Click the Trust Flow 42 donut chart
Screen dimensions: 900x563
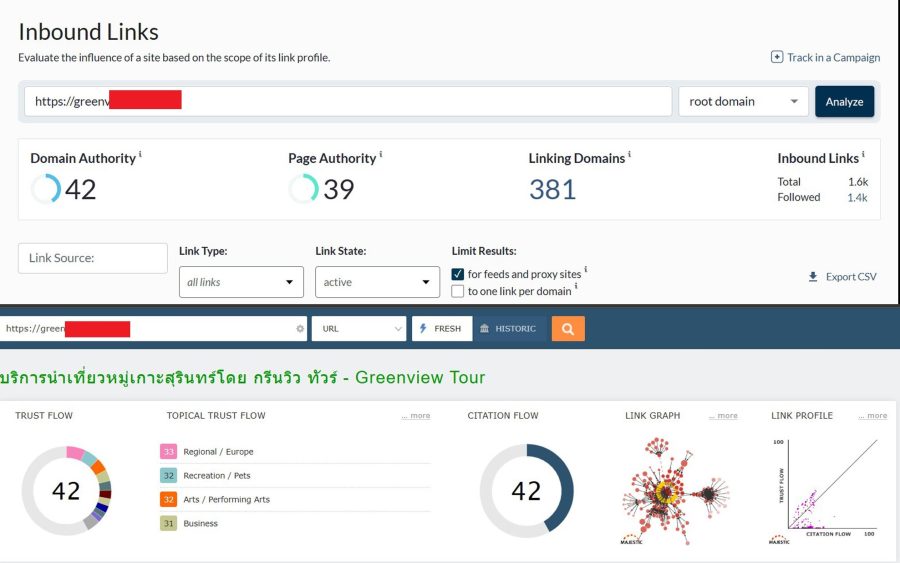(66, 491)
